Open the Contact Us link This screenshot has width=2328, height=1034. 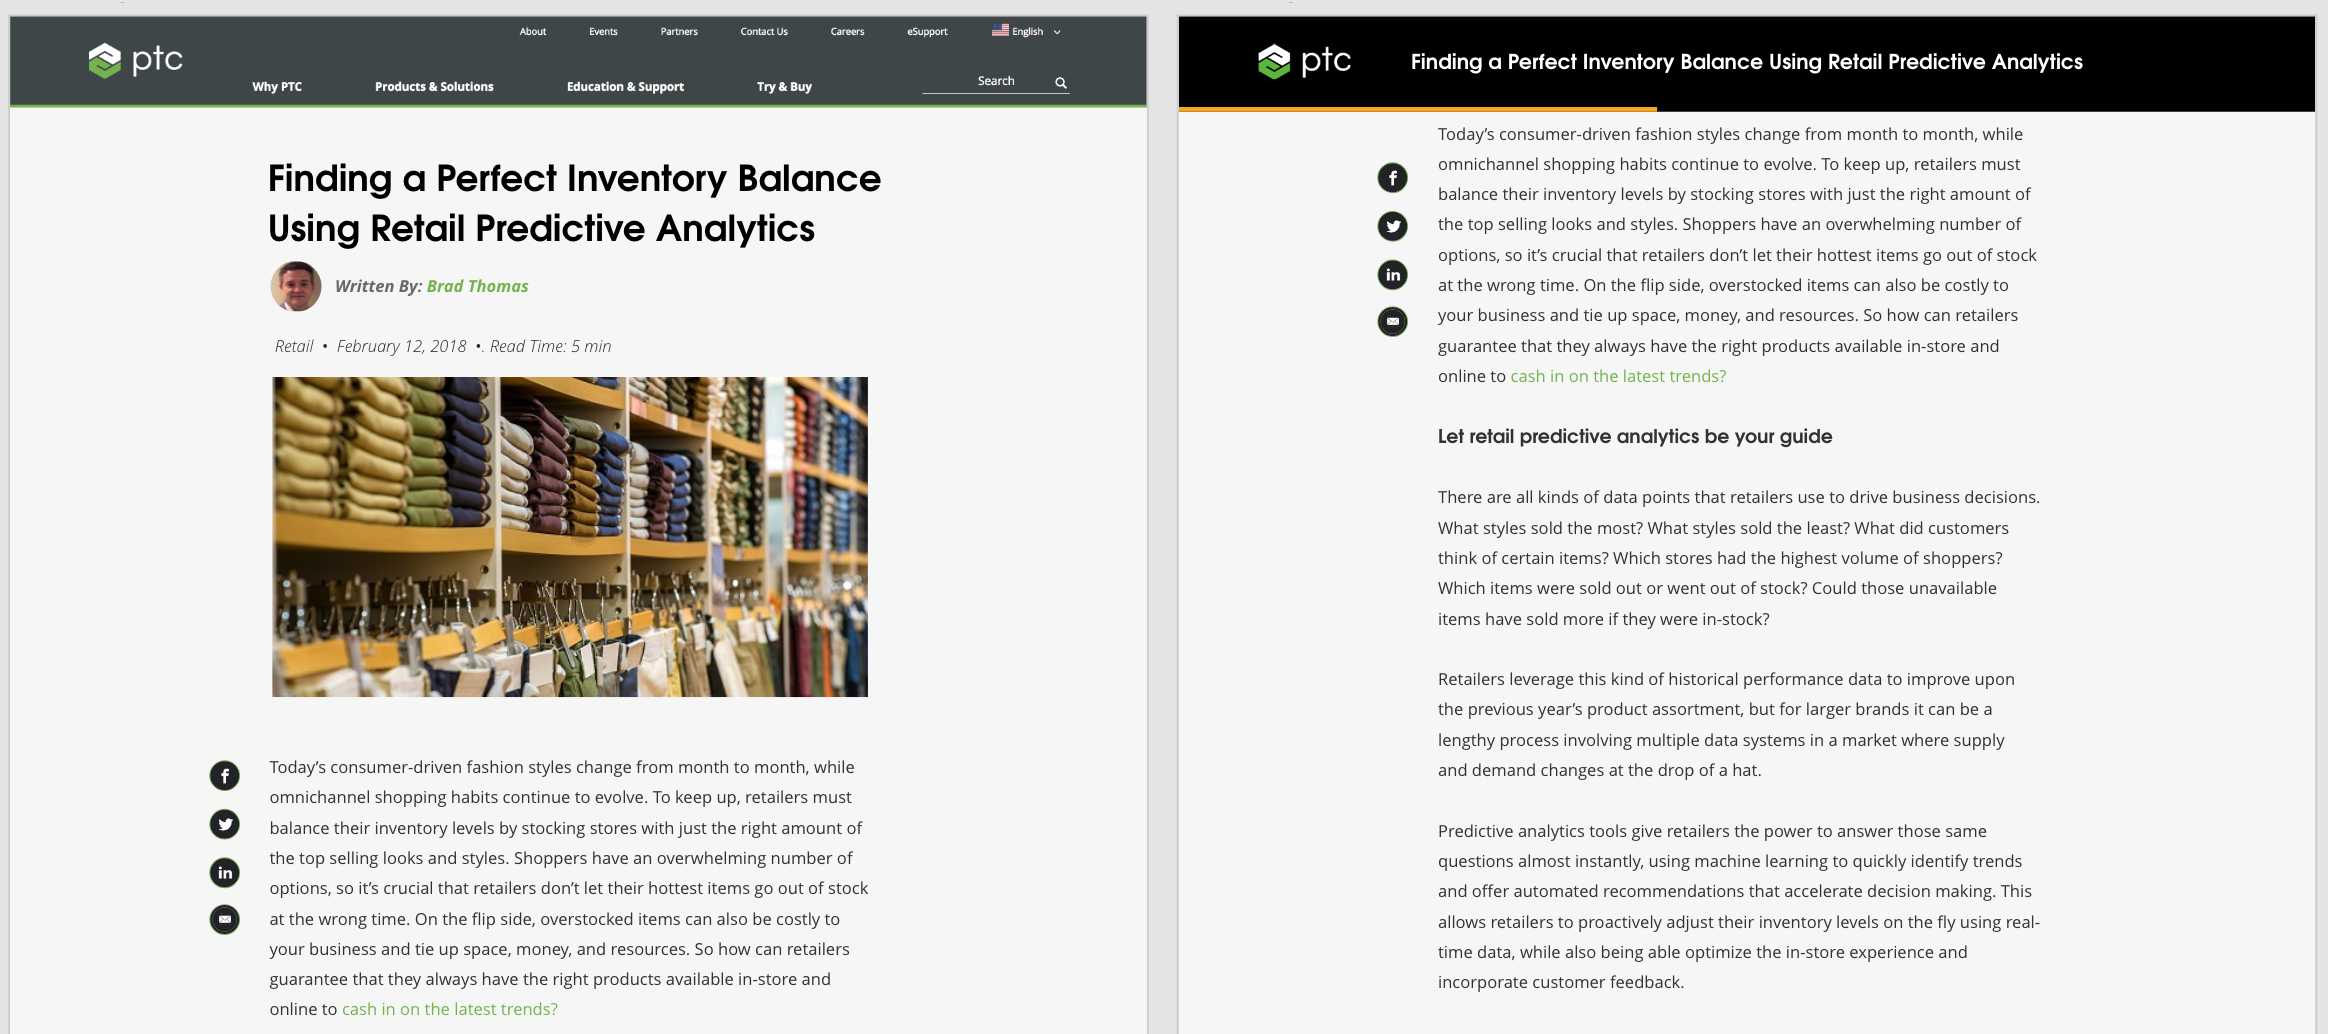pyautogui.click(x=764, y=32)
